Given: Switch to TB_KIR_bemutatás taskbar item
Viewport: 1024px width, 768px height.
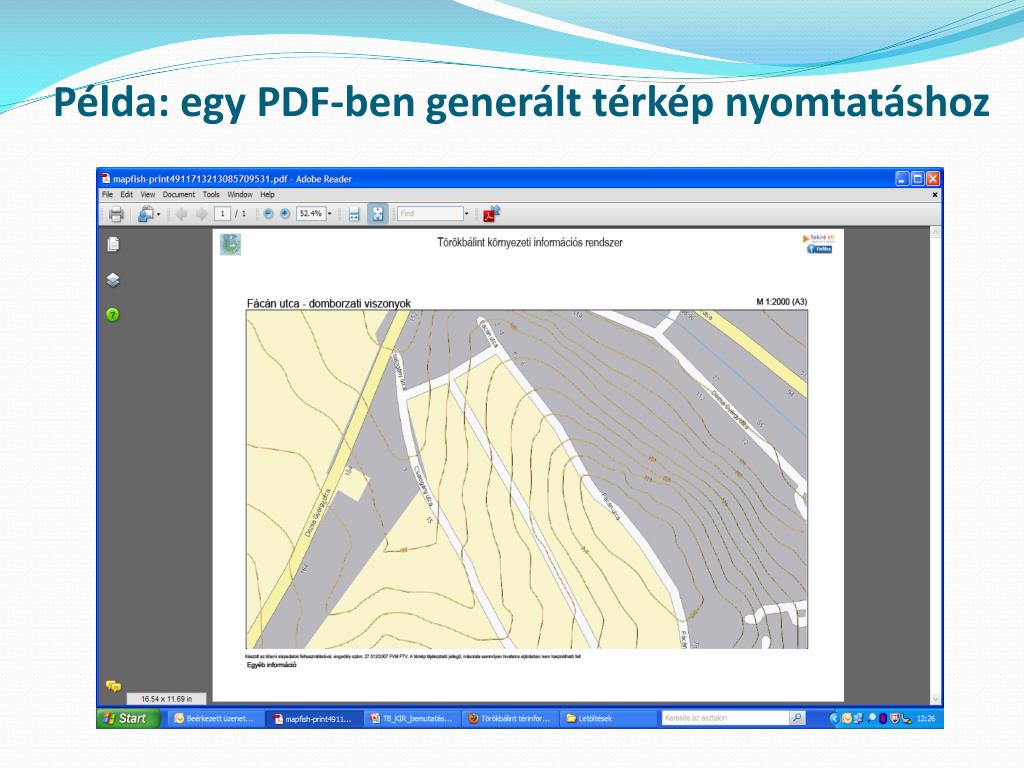Looking at the screenshot, I should [x=412, y=718].
